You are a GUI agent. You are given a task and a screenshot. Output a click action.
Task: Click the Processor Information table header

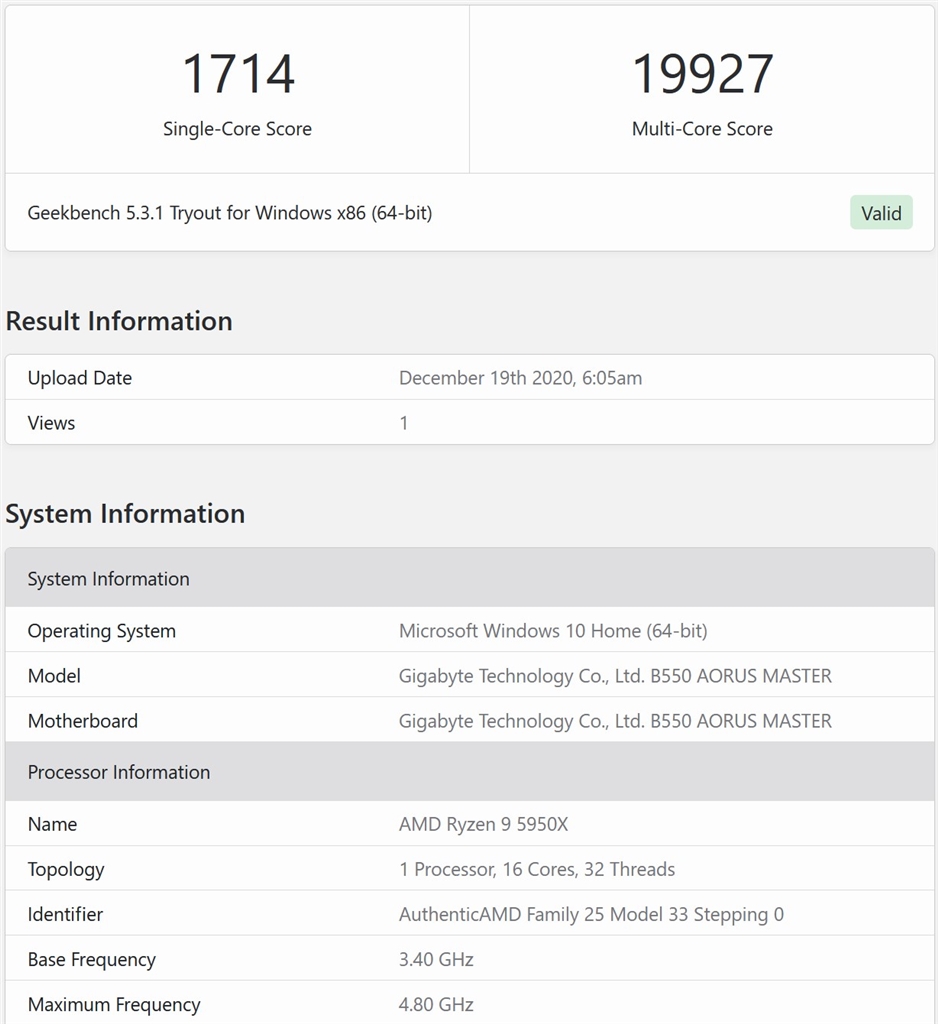(x=119, y=772)
